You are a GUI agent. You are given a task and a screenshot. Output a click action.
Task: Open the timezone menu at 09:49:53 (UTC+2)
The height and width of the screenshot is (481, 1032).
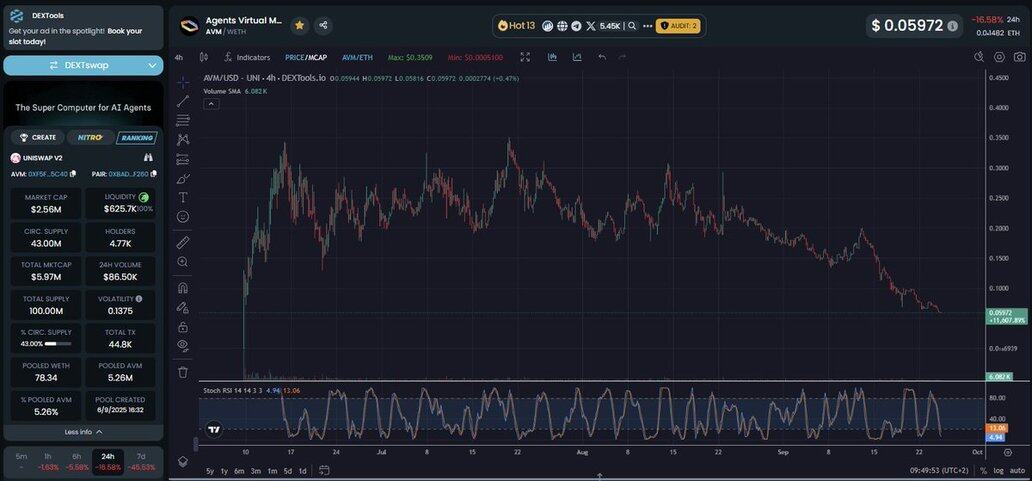[941, 470]
